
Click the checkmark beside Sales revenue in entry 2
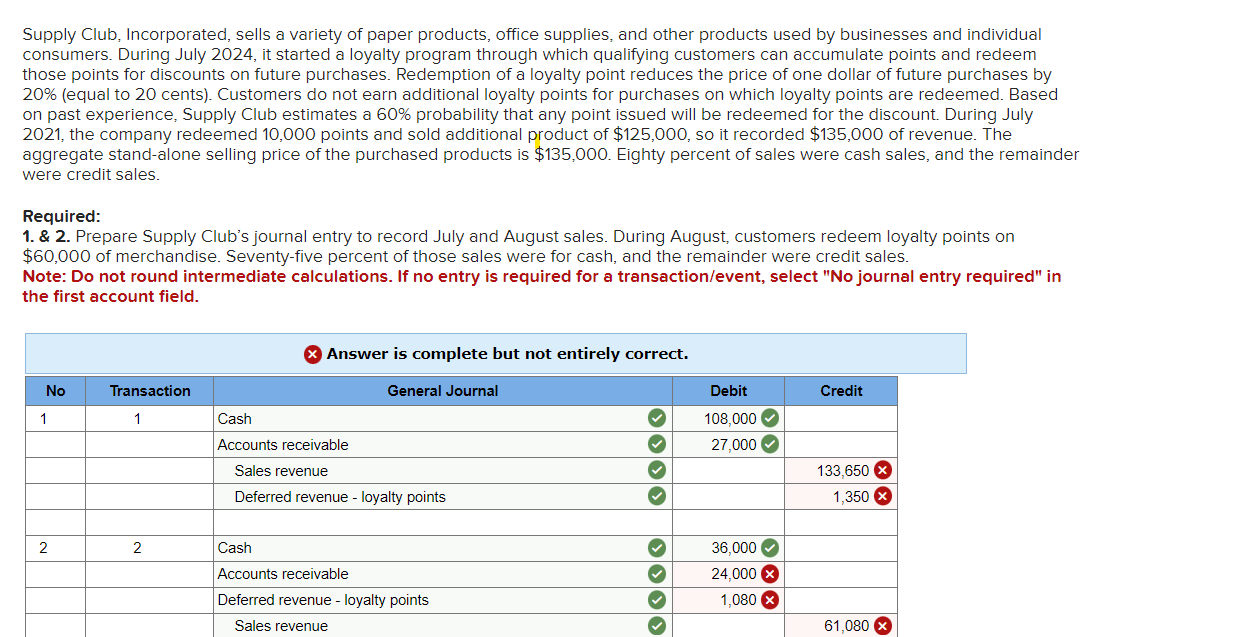pyautogui.click(x=656, y=625)
